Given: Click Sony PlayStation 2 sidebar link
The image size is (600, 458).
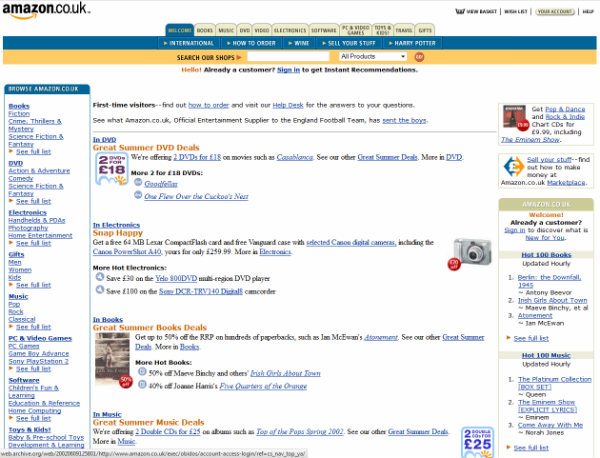Looking at the screenshot, I should pyautogui.click(x=38, y=361).
